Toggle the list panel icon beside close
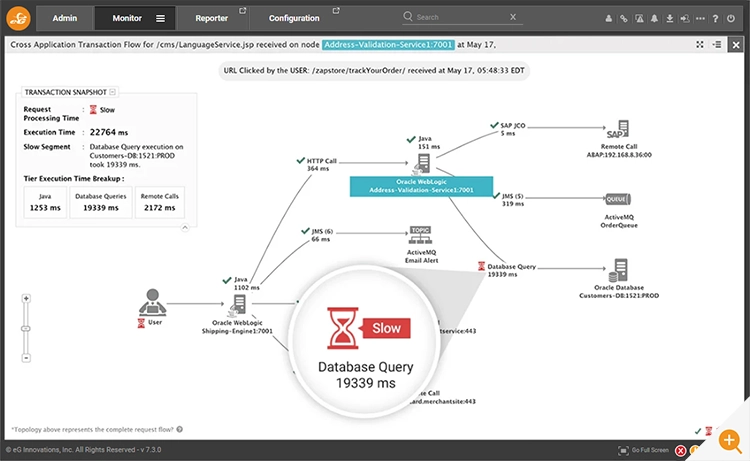This screenshot has width=750, height=461. coord(717,44)
